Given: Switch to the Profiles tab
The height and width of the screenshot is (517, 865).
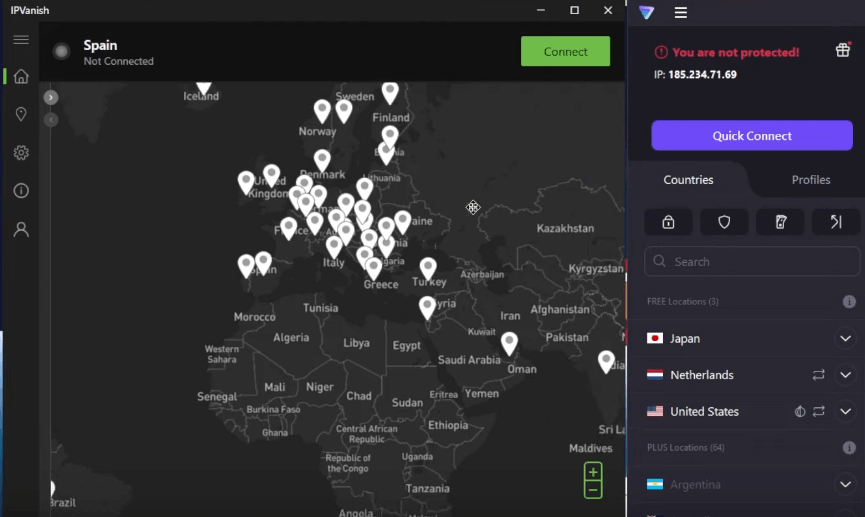Looking at the screenshot, I should coord(811,180).
